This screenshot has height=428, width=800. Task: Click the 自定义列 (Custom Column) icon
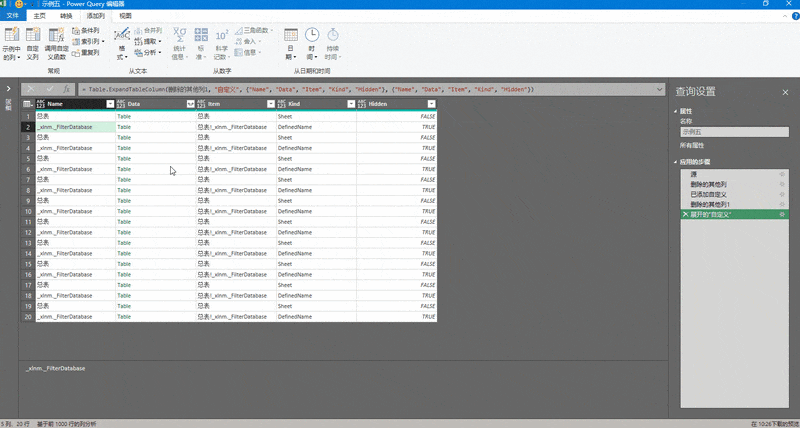tap(33, 46)
